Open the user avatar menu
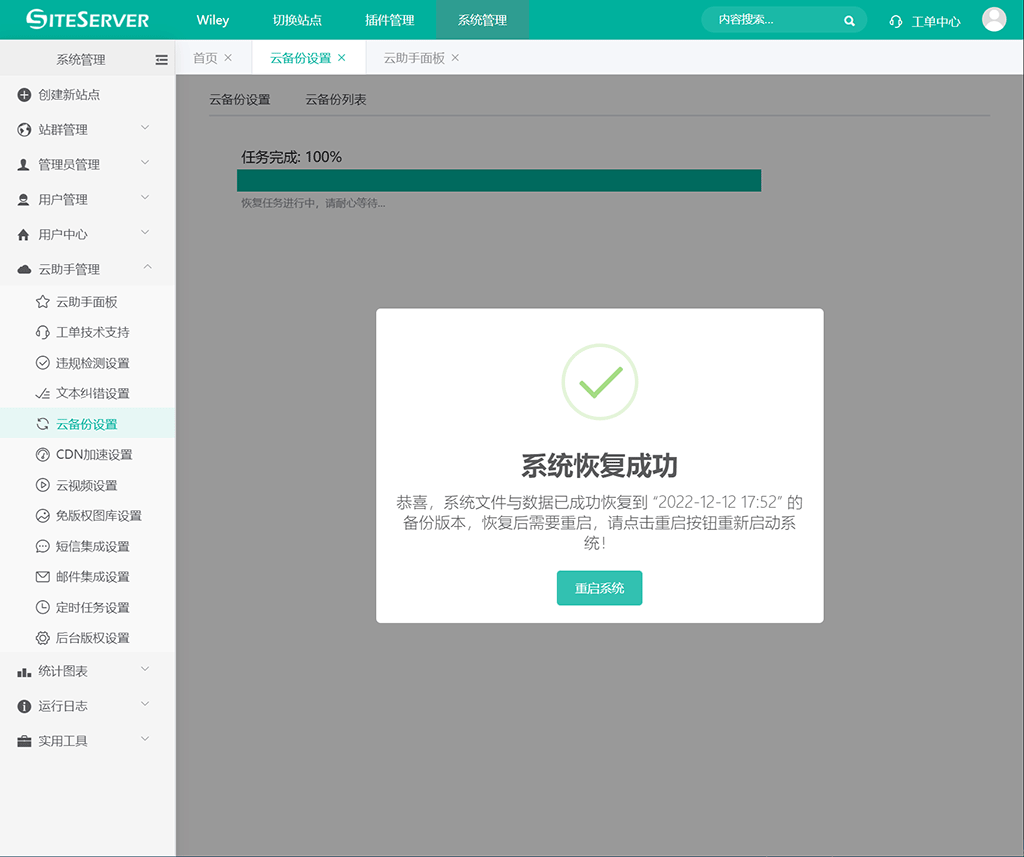This screenshot has height=857, width=1024. pyautogui.click(x=994, y=20)
